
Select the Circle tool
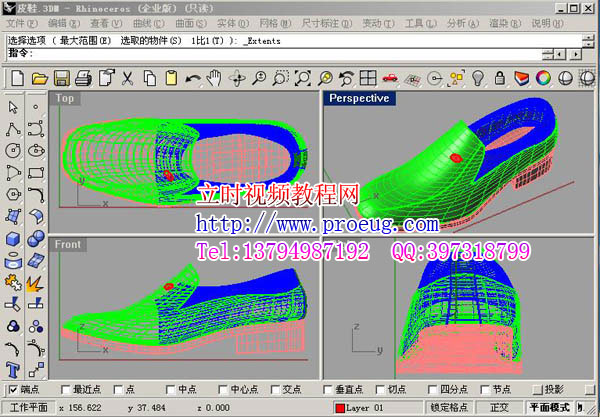click(13, 151)
